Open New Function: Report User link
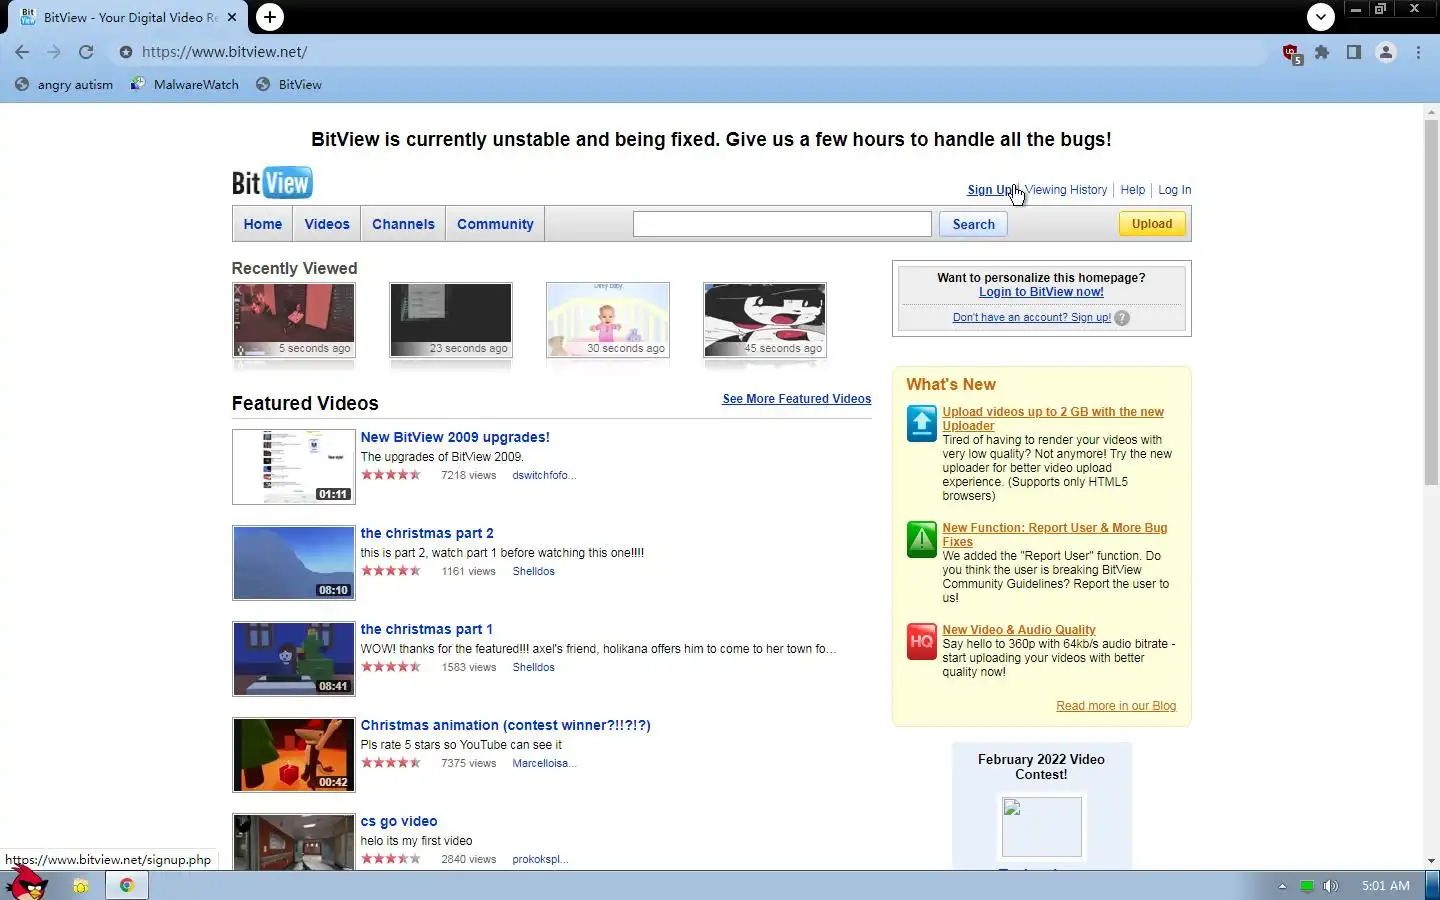The width and height of the screenshot is (1440, 900). coord(1055,535)
